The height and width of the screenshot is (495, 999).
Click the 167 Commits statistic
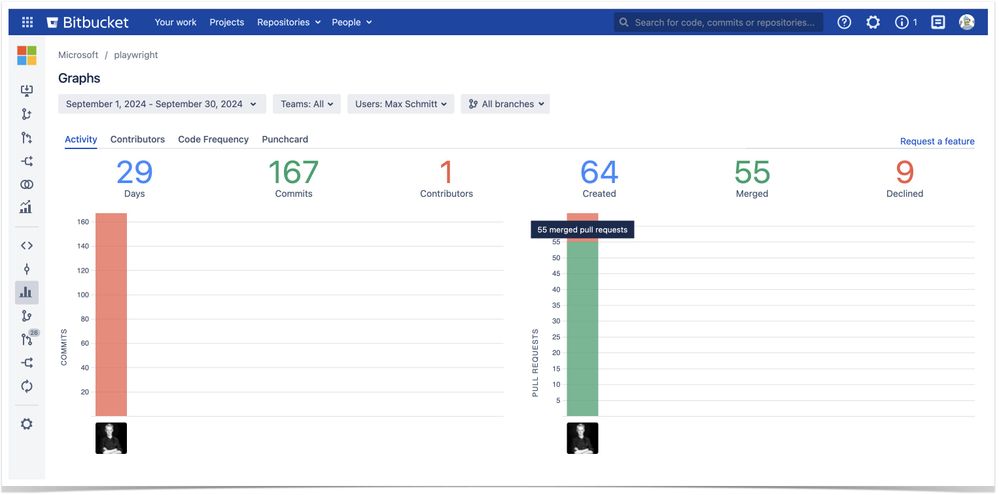(294, 178)
